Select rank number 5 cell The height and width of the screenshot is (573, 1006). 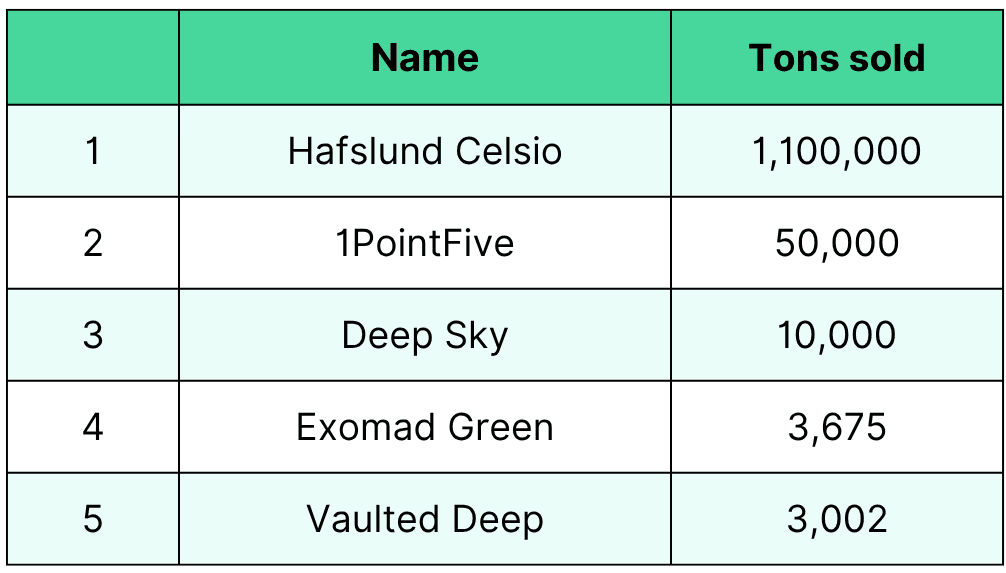pyautogui.click(x=93, y=519)
